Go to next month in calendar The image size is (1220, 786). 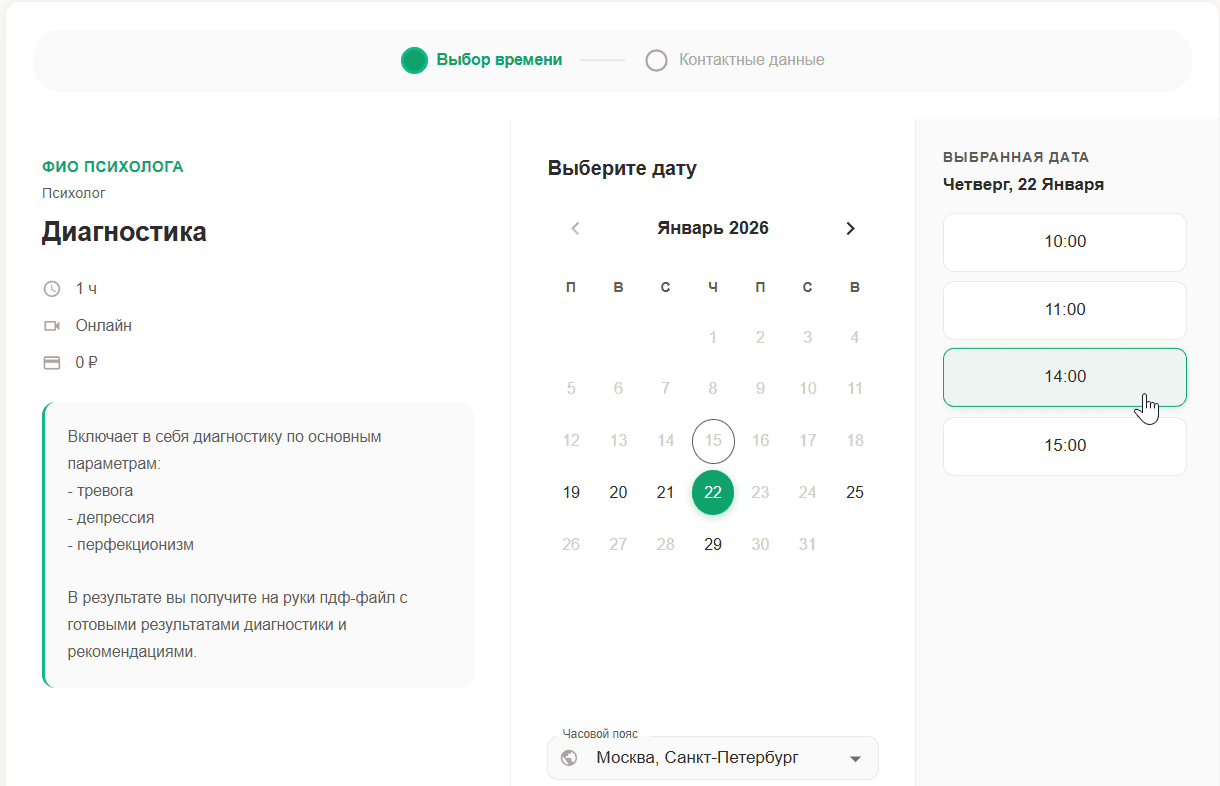coord(850,228)
